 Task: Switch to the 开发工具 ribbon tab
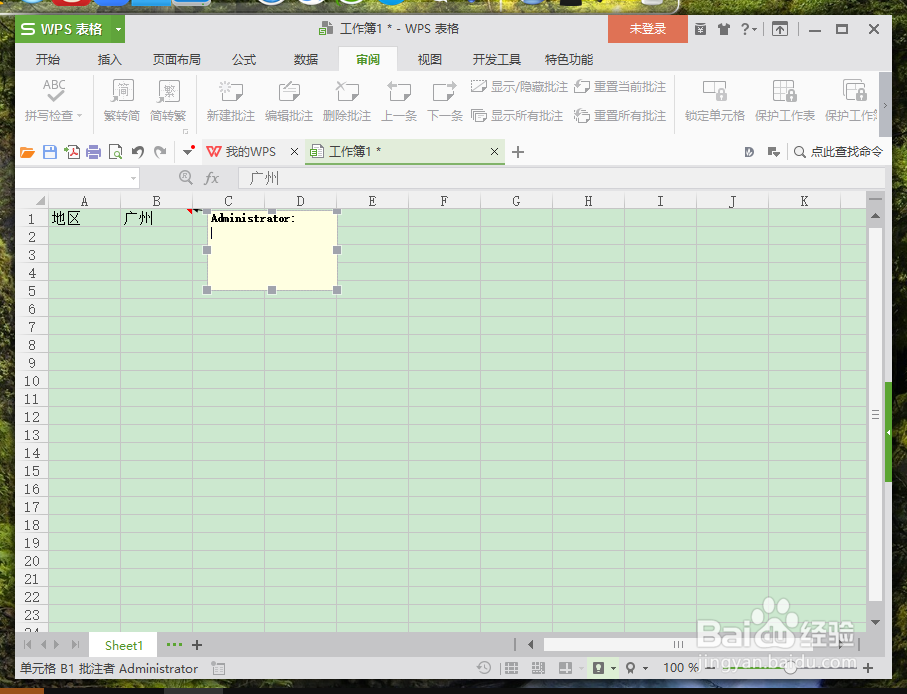click(x=496, y=59)
